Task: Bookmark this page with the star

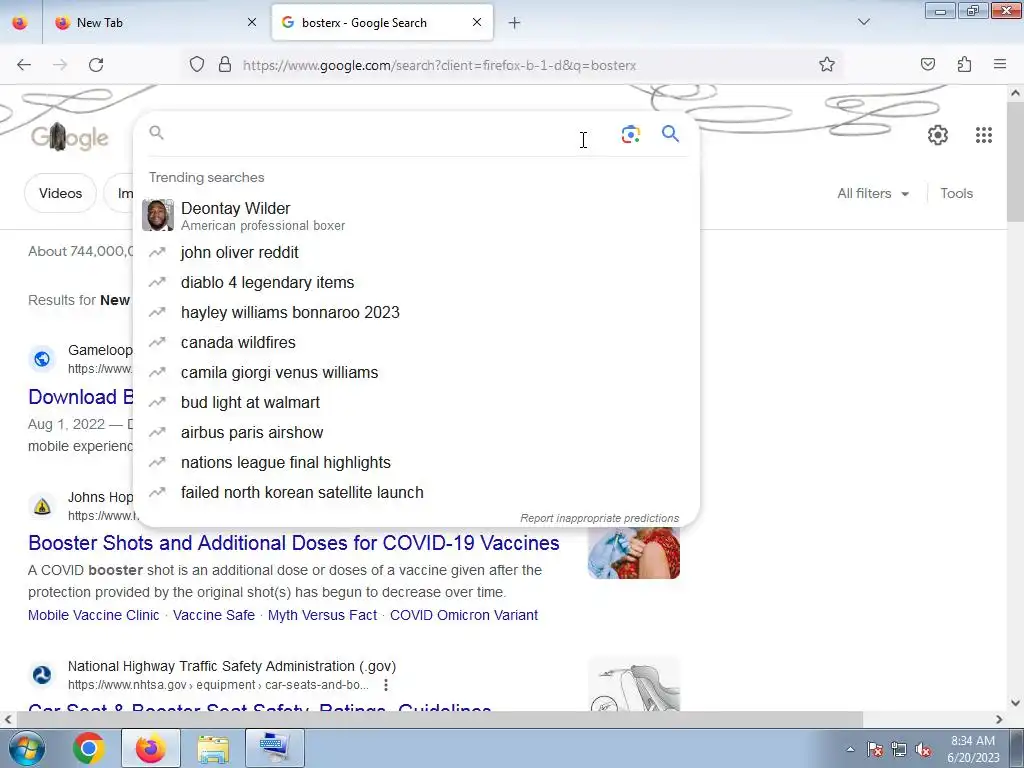Action: coord(827,65)
